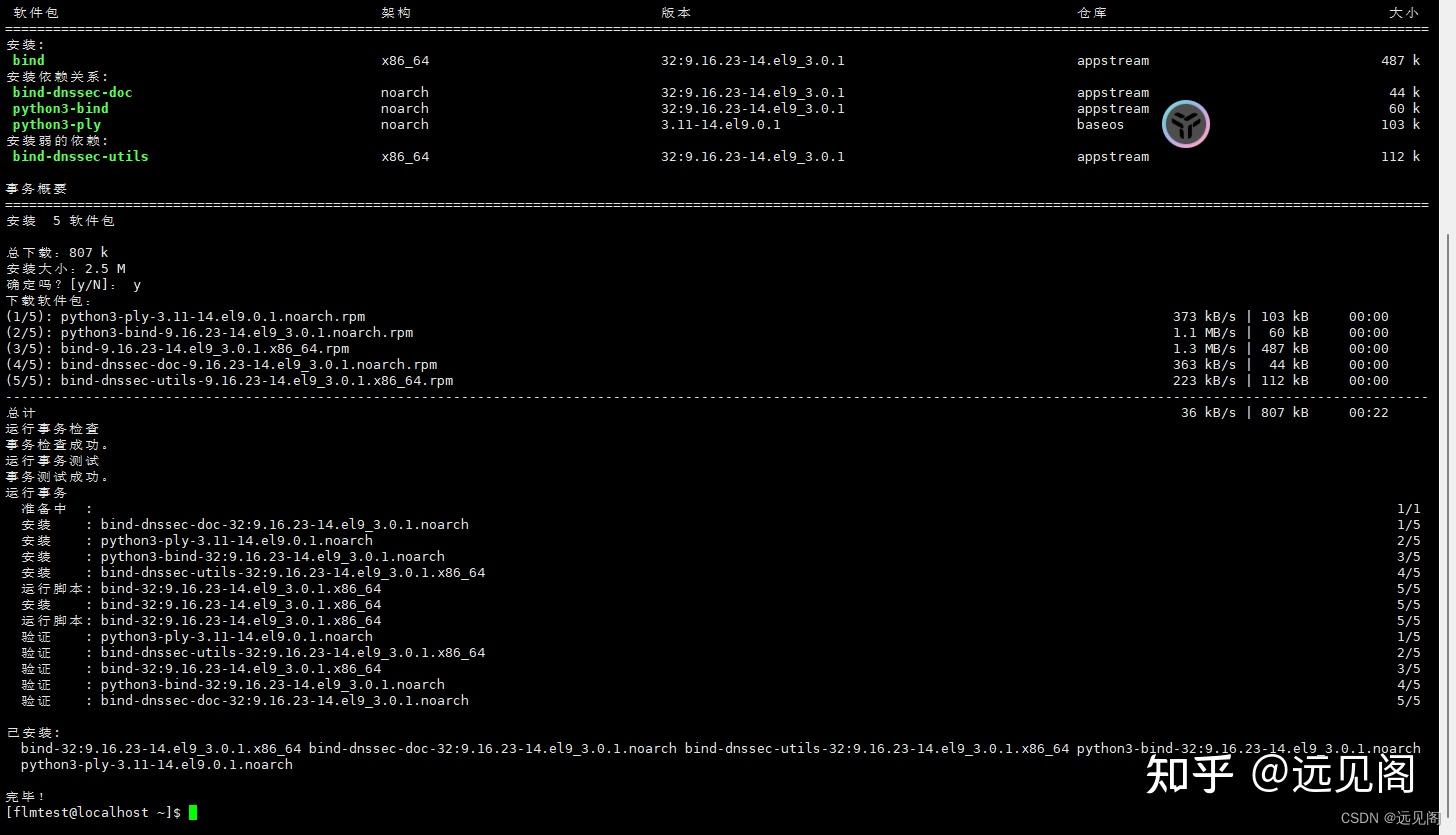Click the 版本 column header
The image size is (1456, 835).
click(x=675, y=12)
